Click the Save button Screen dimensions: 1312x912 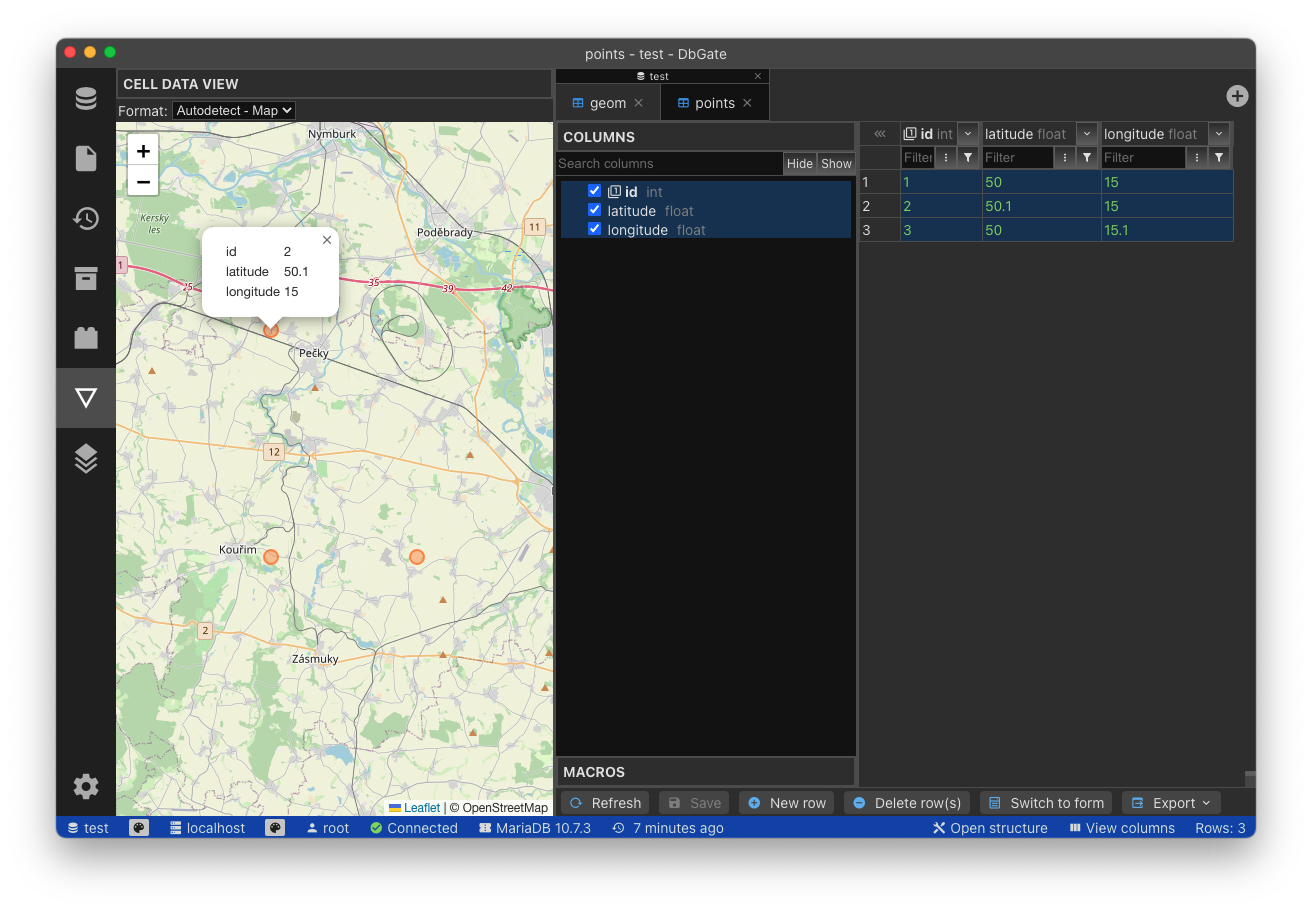pyautogui.click(x=693, y=803)
